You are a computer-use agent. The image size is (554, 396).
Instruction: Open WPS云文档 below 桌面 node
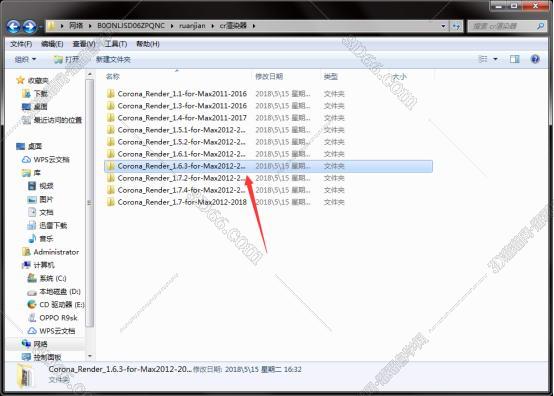(51, 160)
